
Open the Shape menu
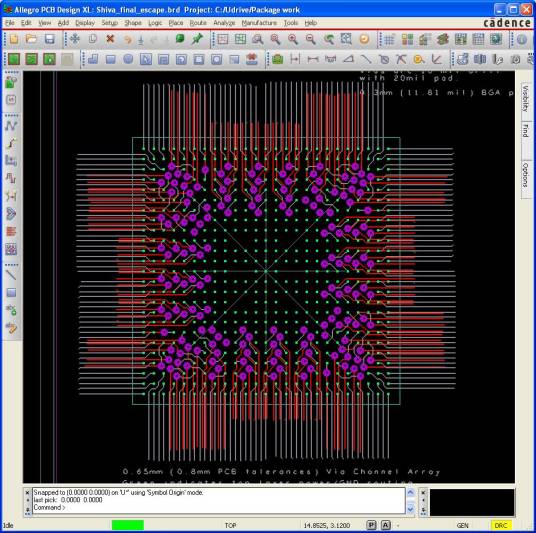[x=133, y=23]
